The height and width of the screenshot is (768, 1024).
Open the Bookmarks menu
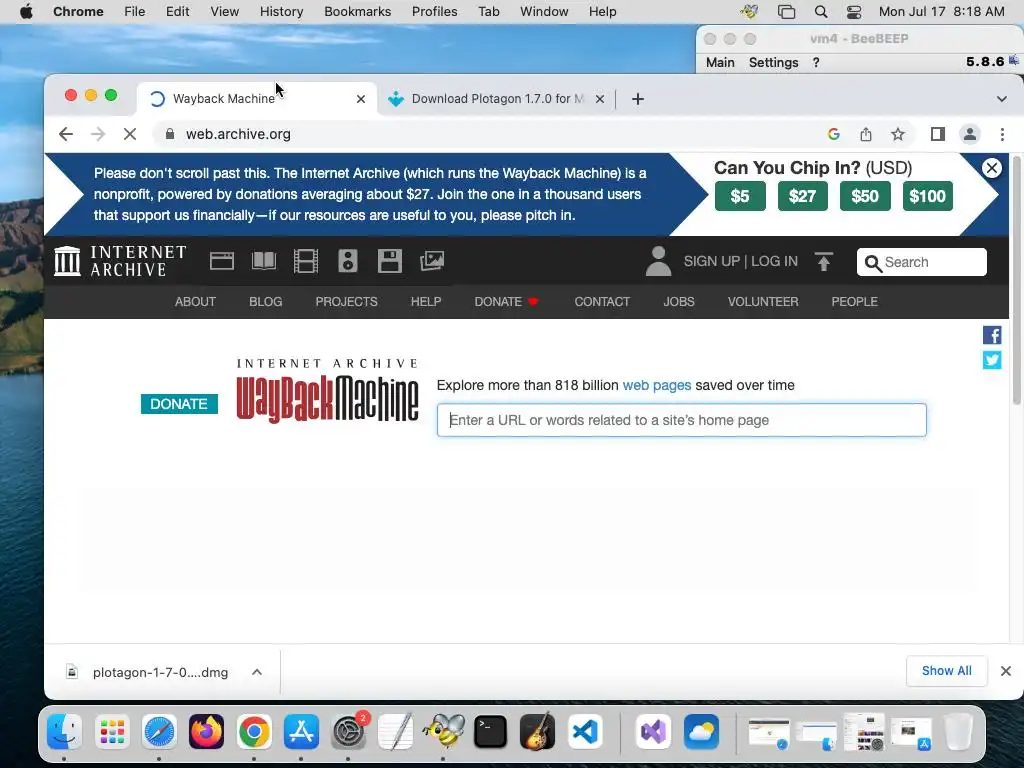tap(357, 11)
